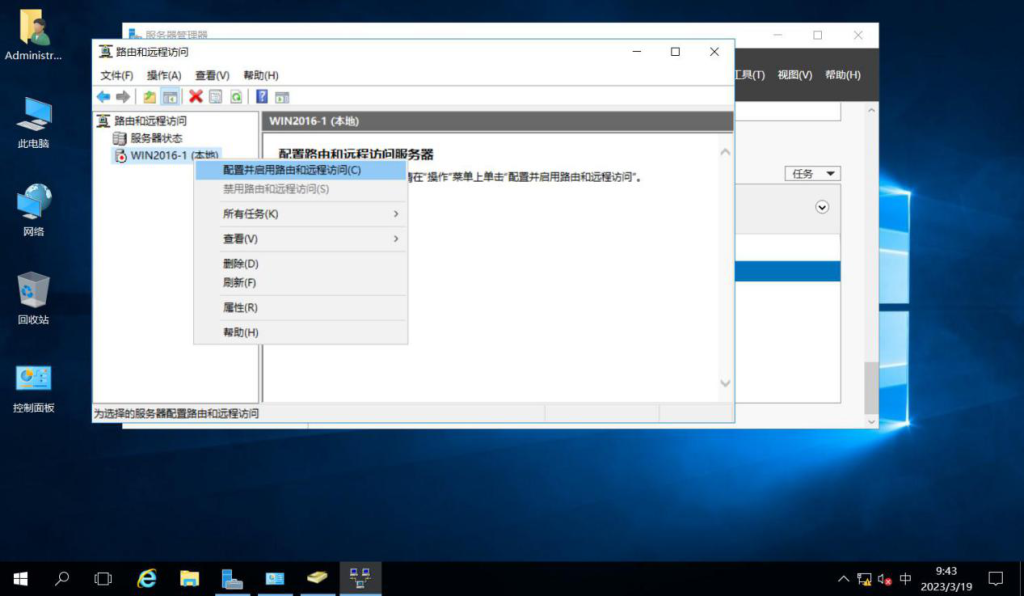Image resolution: width=1024 pixels, height=596 pixels.
Task: Select the 路由和远程访问 root tree node
Action: (x=150, y=121)
